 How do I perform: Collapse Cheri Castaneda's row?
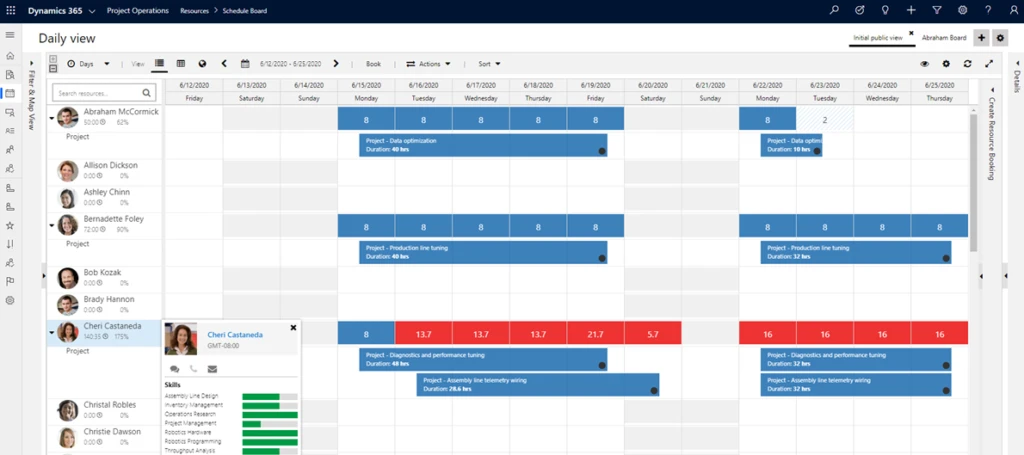[52, 332]
